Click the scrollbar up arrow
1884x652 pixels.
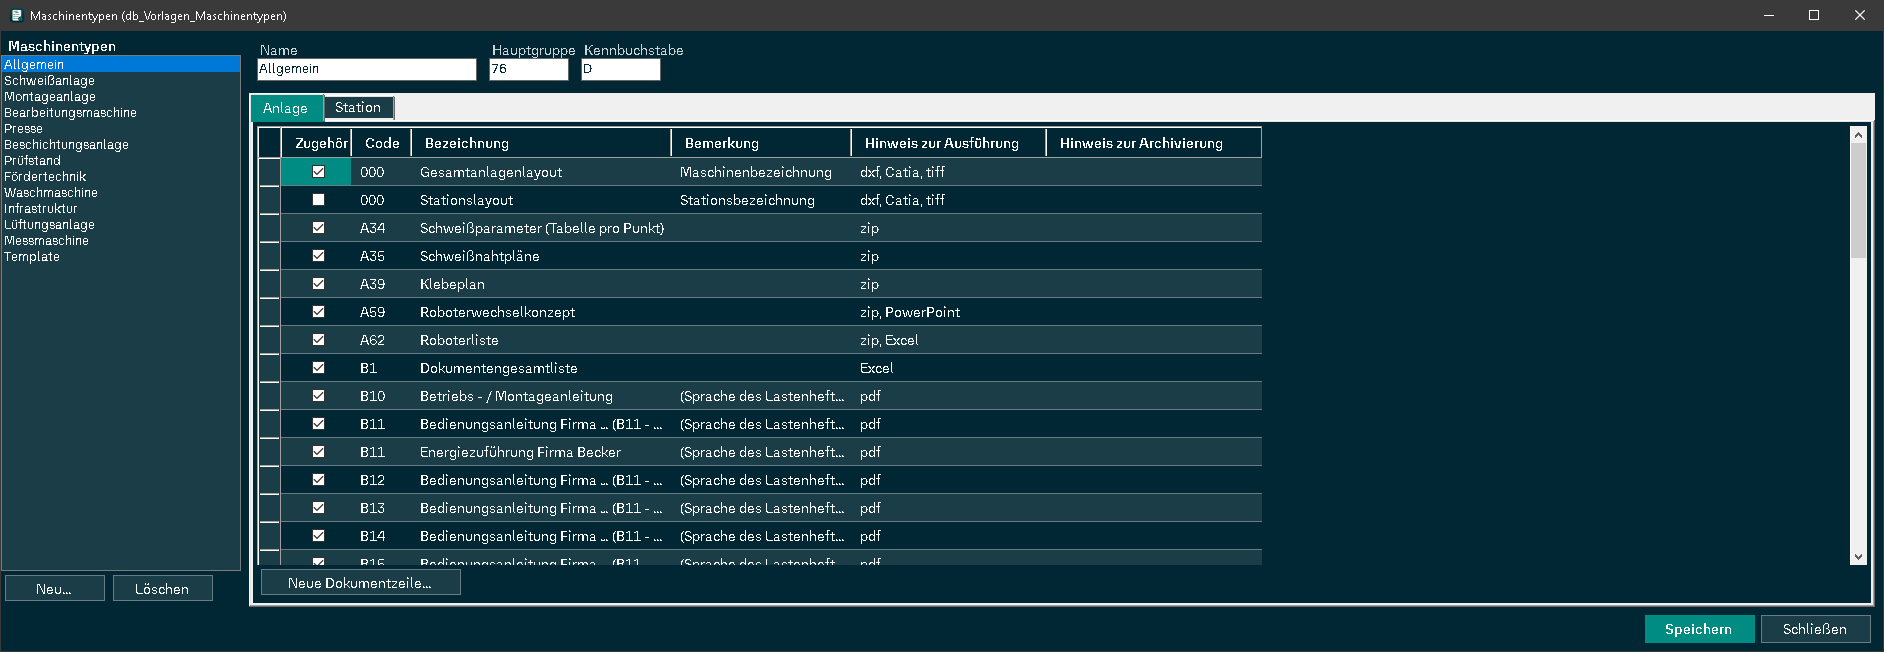tap(1858, 135)
